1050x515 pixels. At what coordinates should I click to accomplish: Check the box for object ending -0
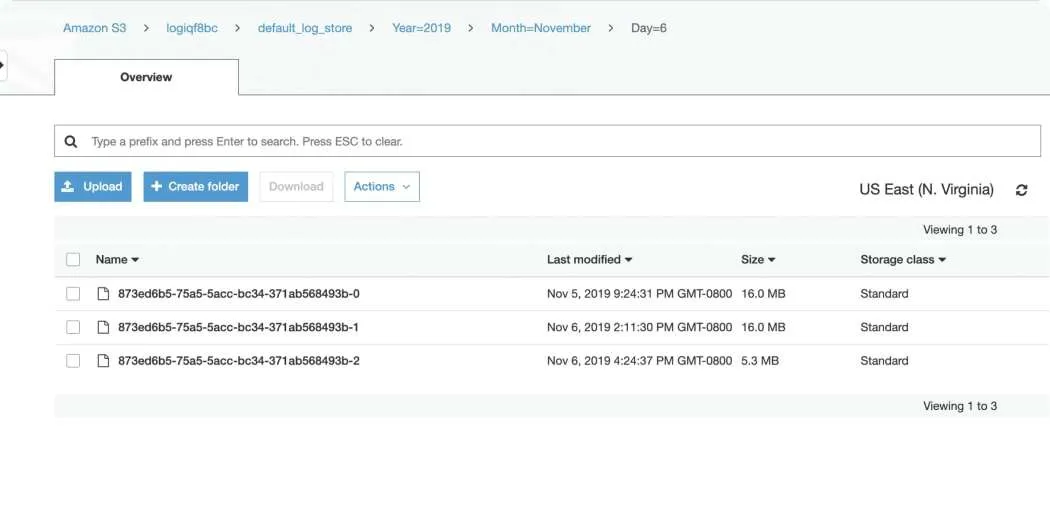[x=73, y=293]
